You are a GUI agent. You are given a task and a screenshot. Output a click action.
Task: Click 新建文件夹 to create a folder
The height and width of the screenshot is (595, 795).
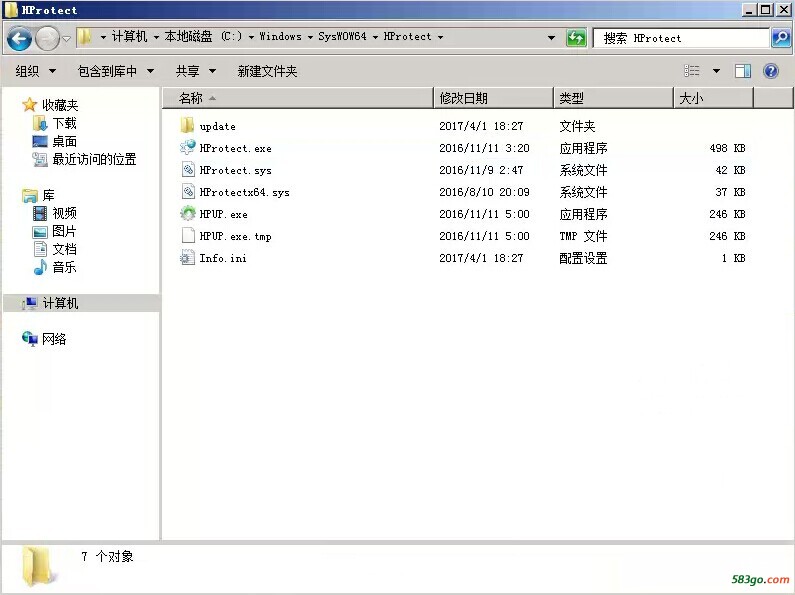tap(267, 71)
